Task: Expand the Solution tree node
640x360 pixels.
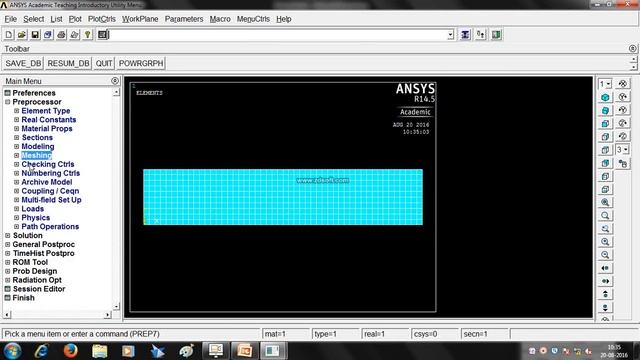Action: tap(7, 236)
